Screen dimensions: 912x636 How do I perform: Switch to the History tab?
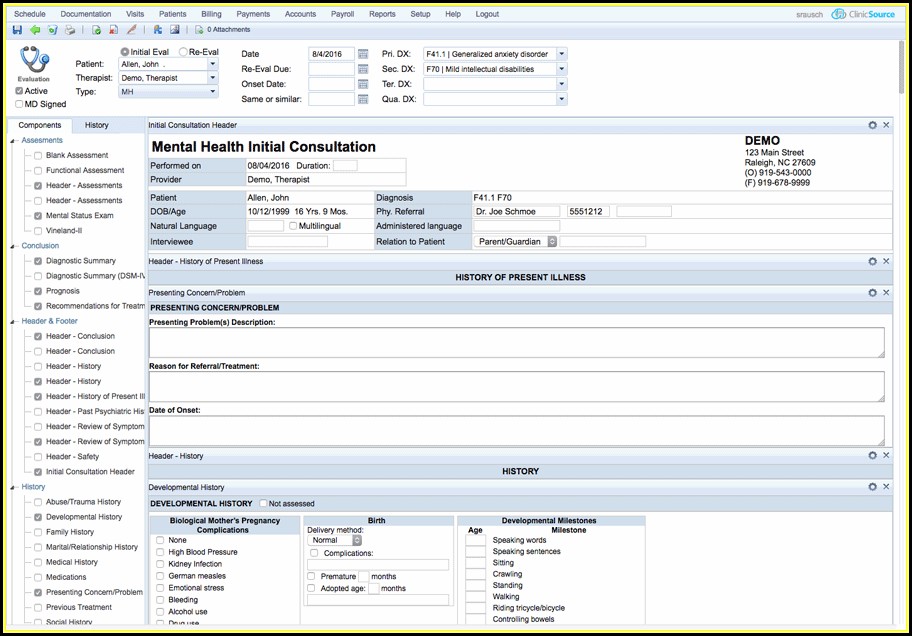point(97,125)
